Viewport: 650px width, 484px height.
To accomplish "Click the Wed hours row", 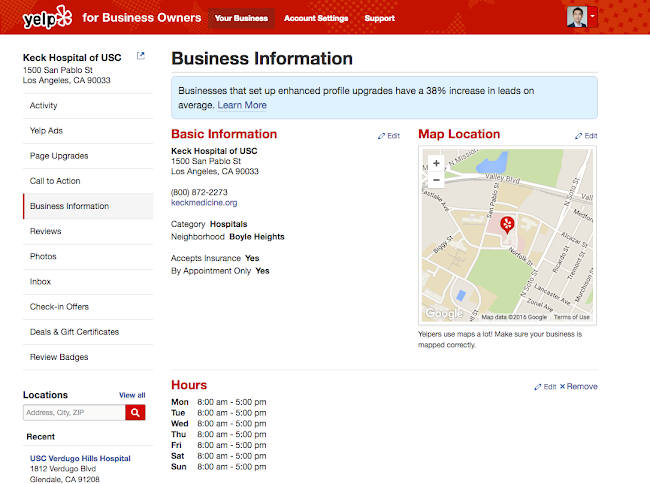I will [x=218, y=424].
